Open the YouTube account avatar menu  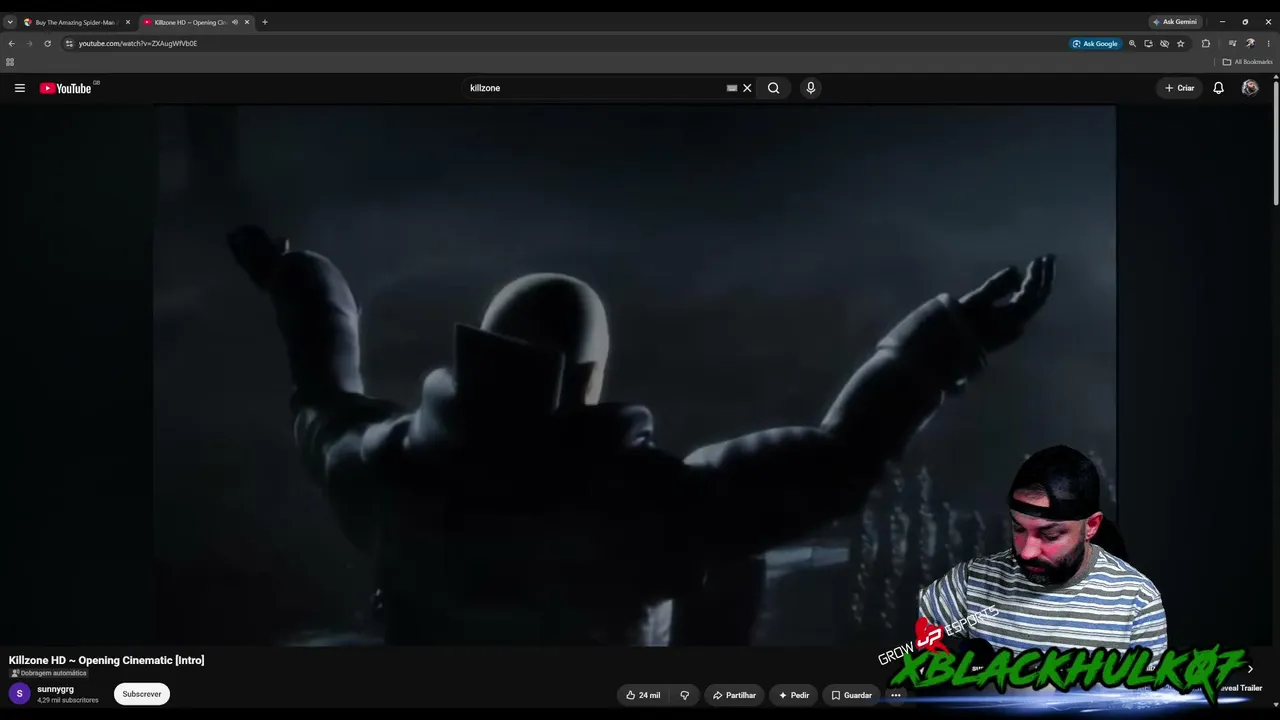click(x=1250, y=88)
